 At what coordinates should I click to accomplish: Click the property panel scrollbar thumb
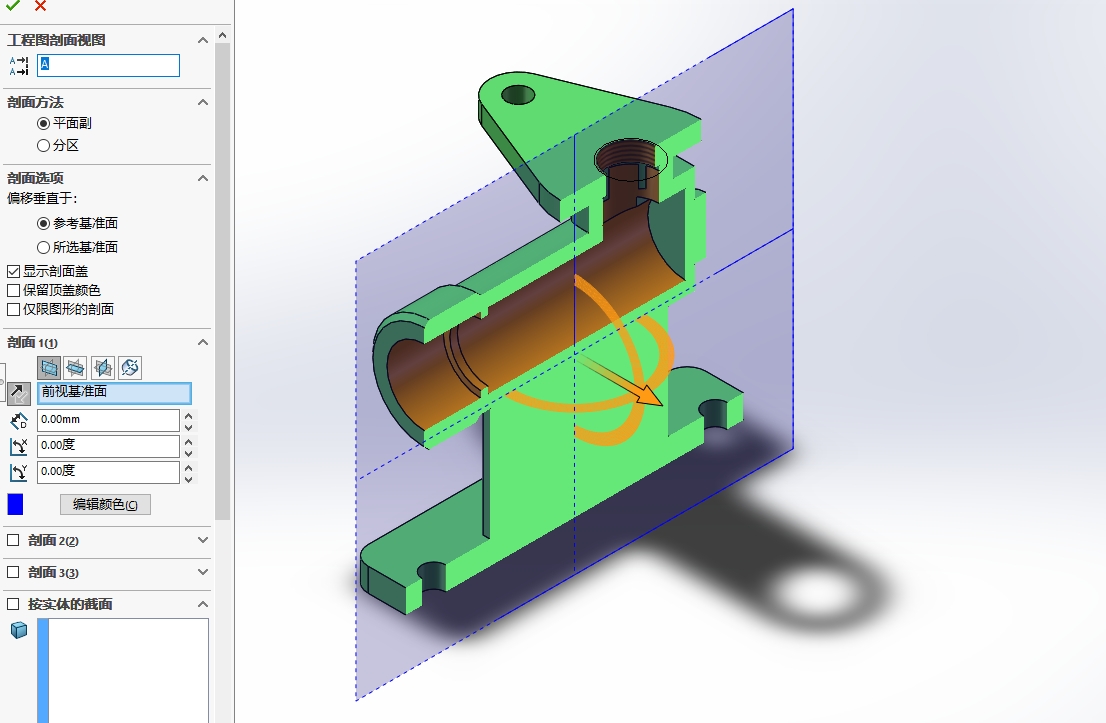point(223,281)
